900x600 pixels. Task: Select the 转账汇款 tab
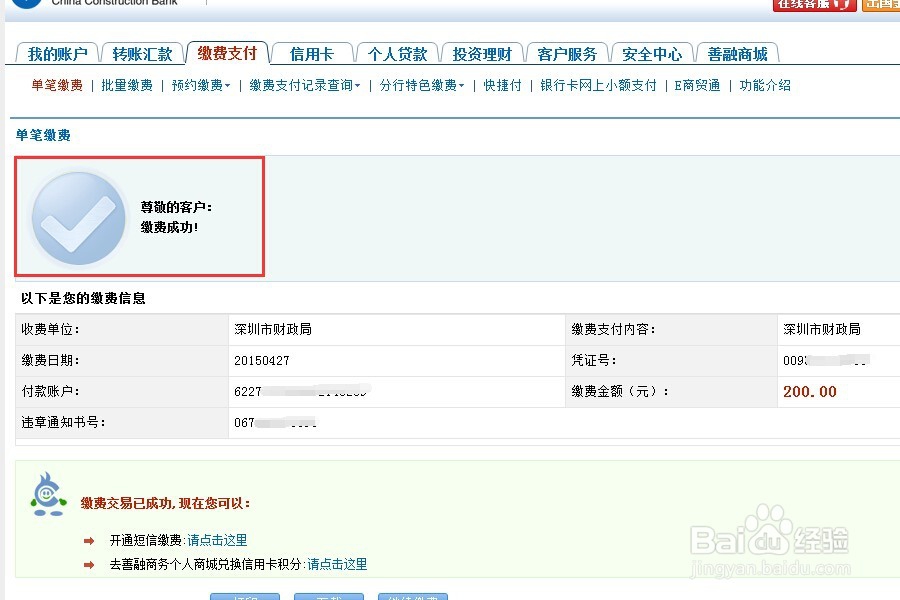[x=143, y=51]
